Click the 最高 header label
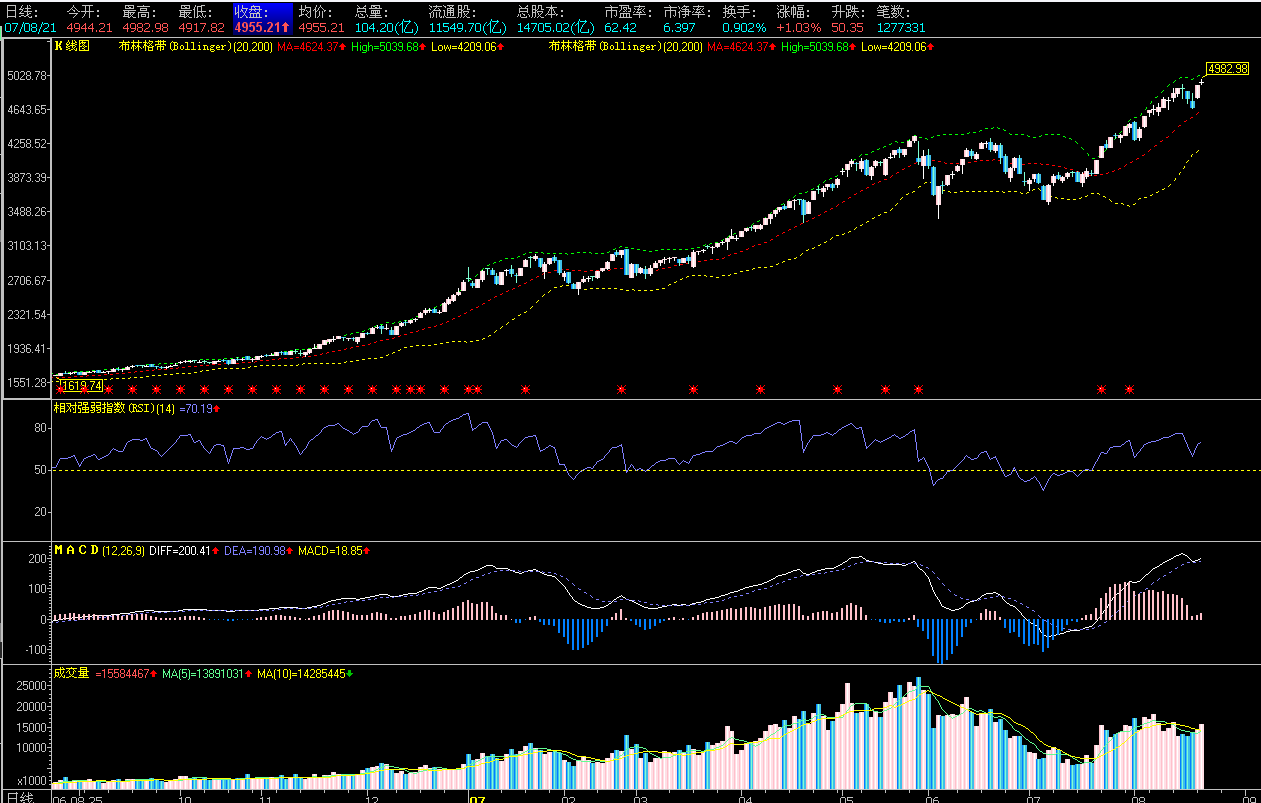This screenshot has width=1261, height=803. tap(141, 12)
